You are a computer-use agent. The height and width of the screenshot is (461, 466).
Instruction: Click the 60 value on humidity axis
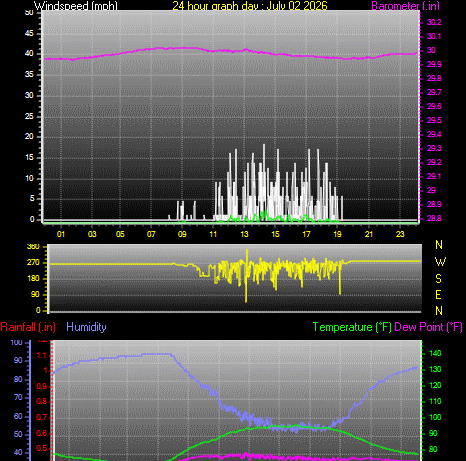[x=17, y=416]
